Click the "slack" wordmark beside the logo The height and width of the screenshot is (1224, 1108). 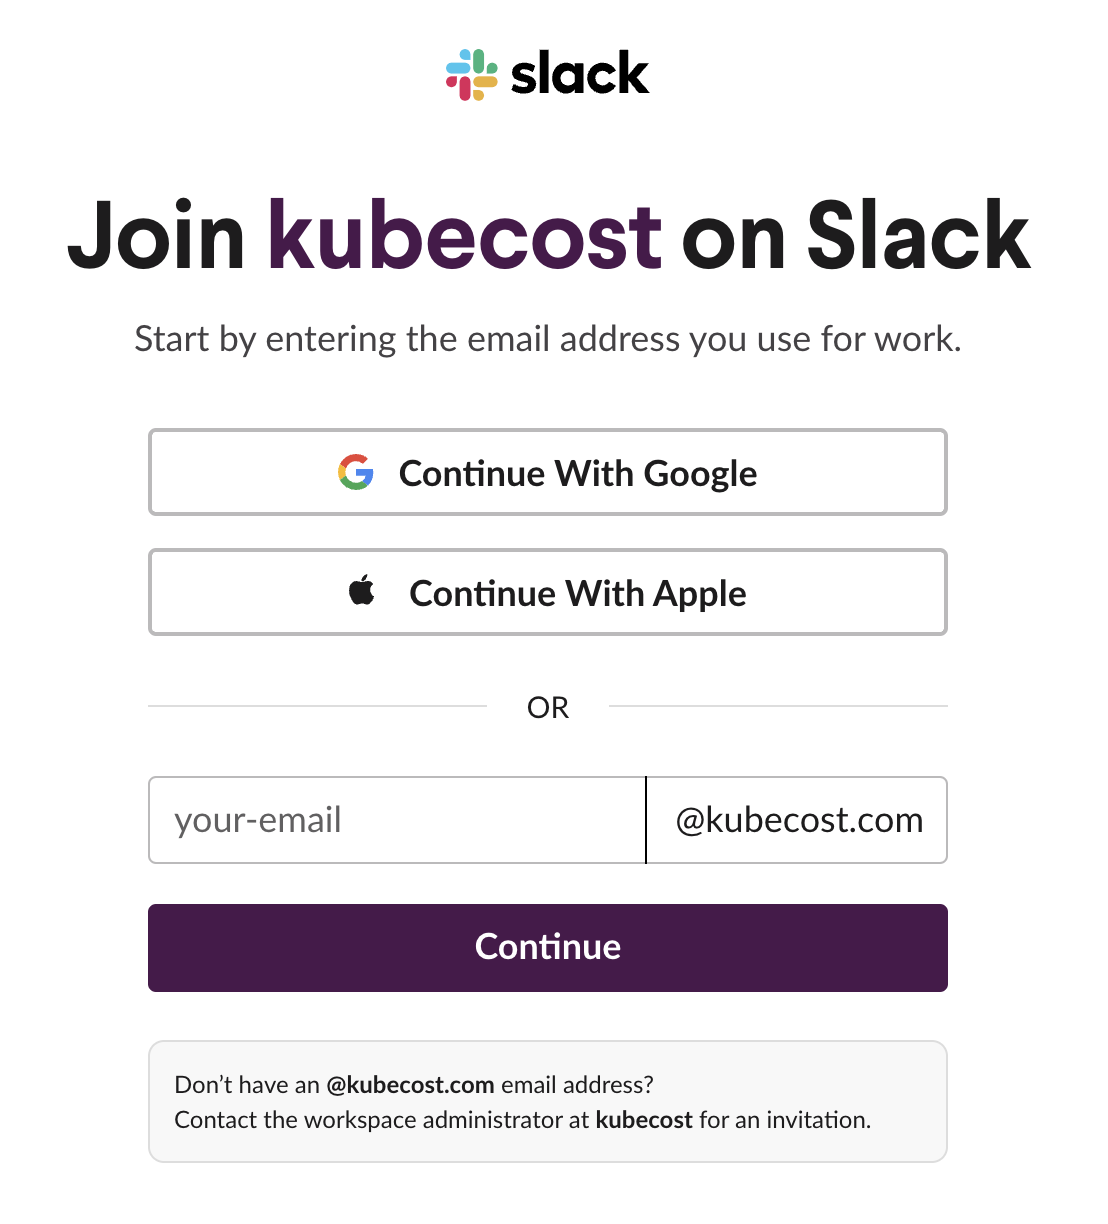(578, 74)
